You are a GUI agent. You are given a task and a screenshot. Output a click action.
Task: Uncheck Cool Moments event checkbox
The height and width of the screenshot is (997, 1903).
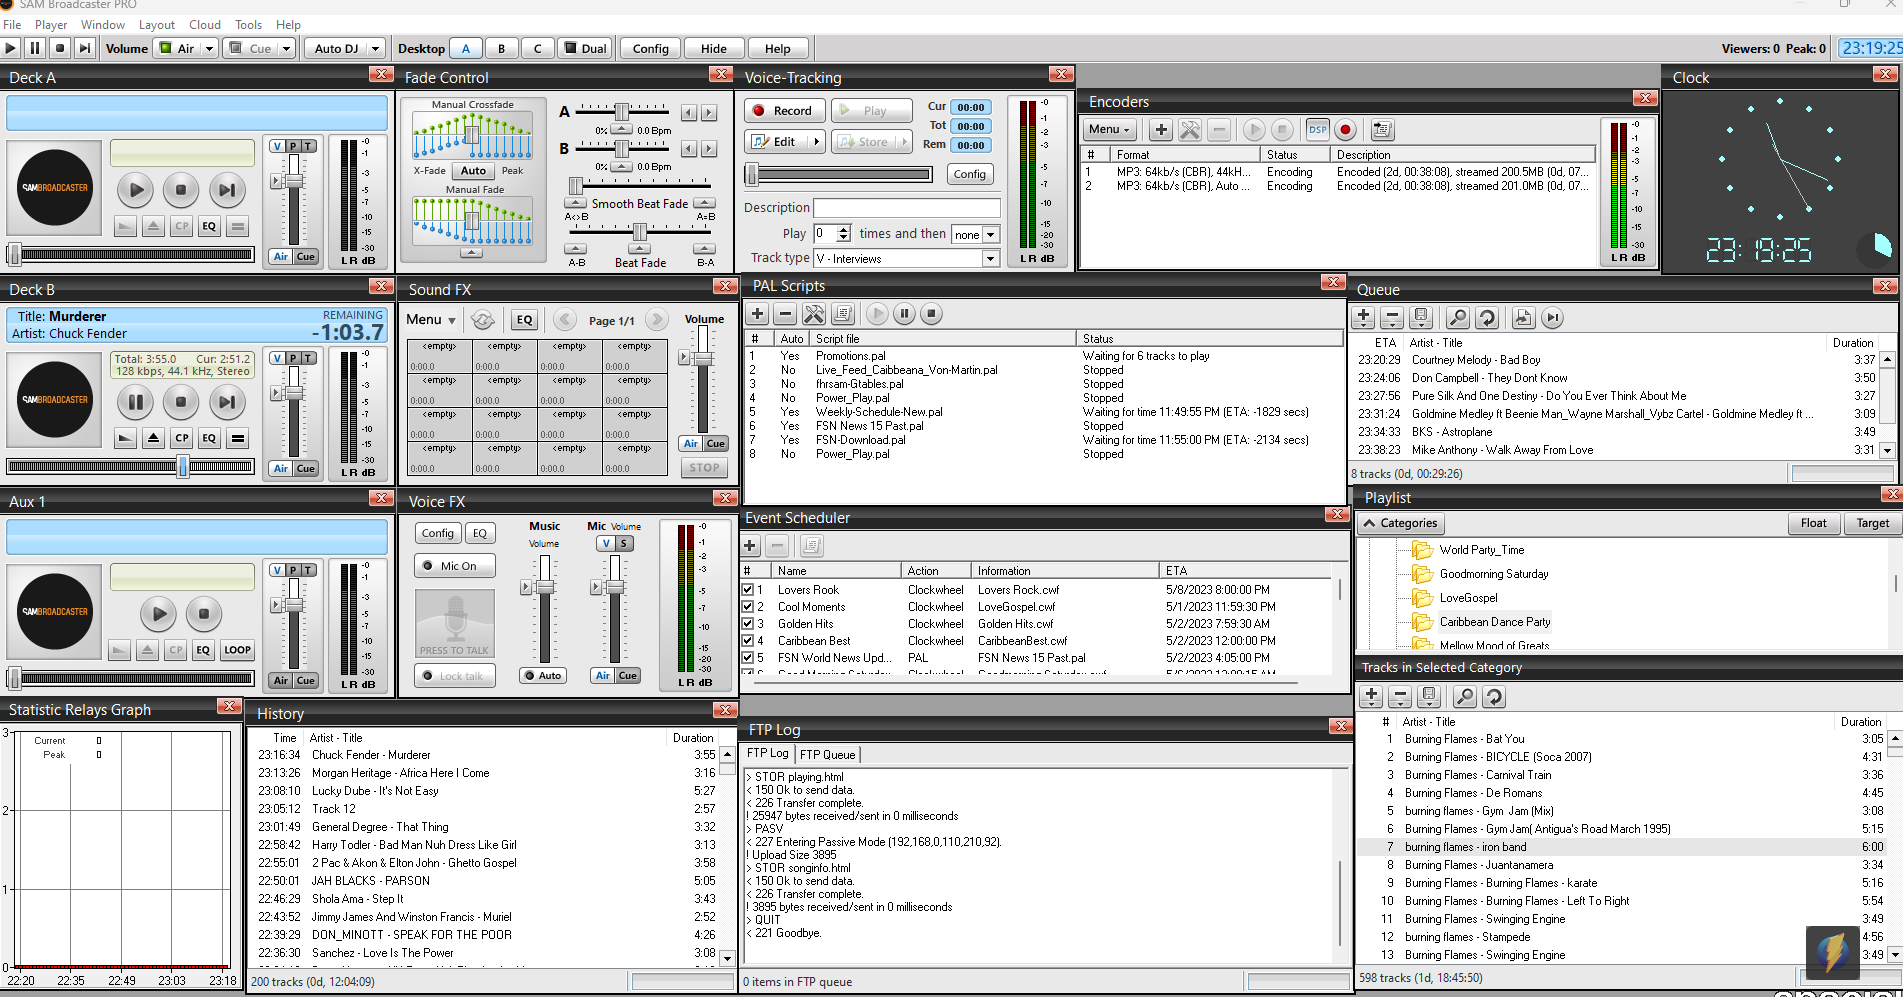[x=748, y=607]
